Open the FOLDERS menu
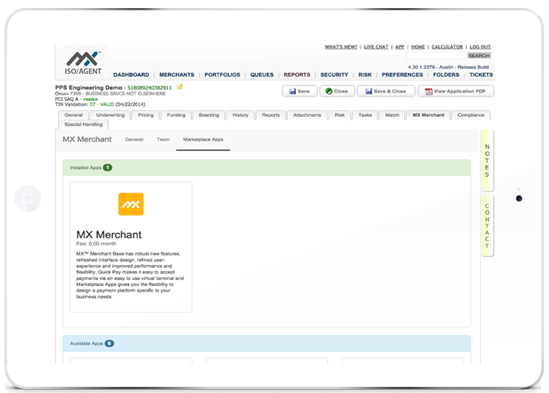Image resolution: width=549 pixels, height=393 pixels. pos(446,75)
